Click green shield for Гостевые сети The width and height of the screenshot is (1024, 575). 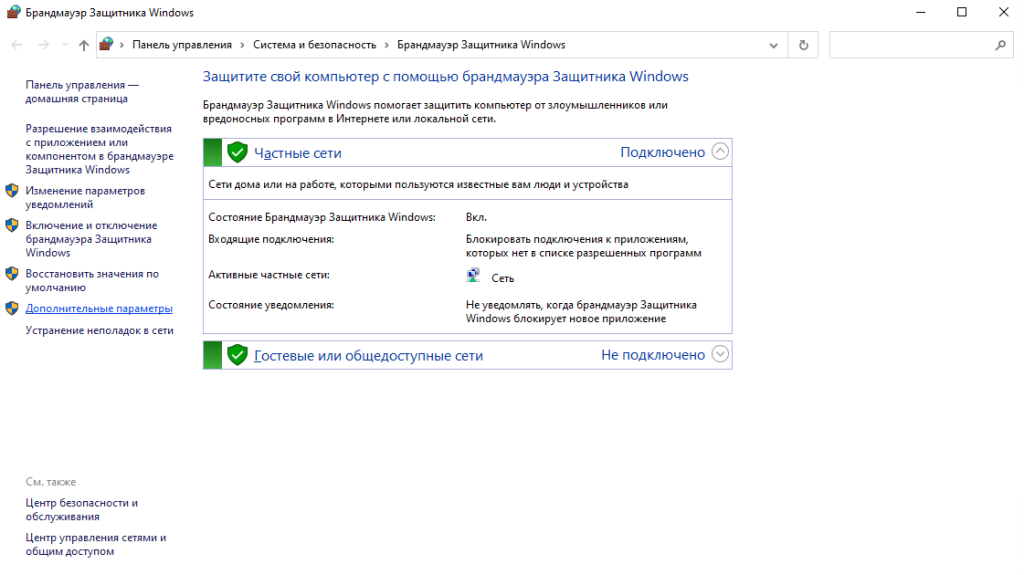237,355
